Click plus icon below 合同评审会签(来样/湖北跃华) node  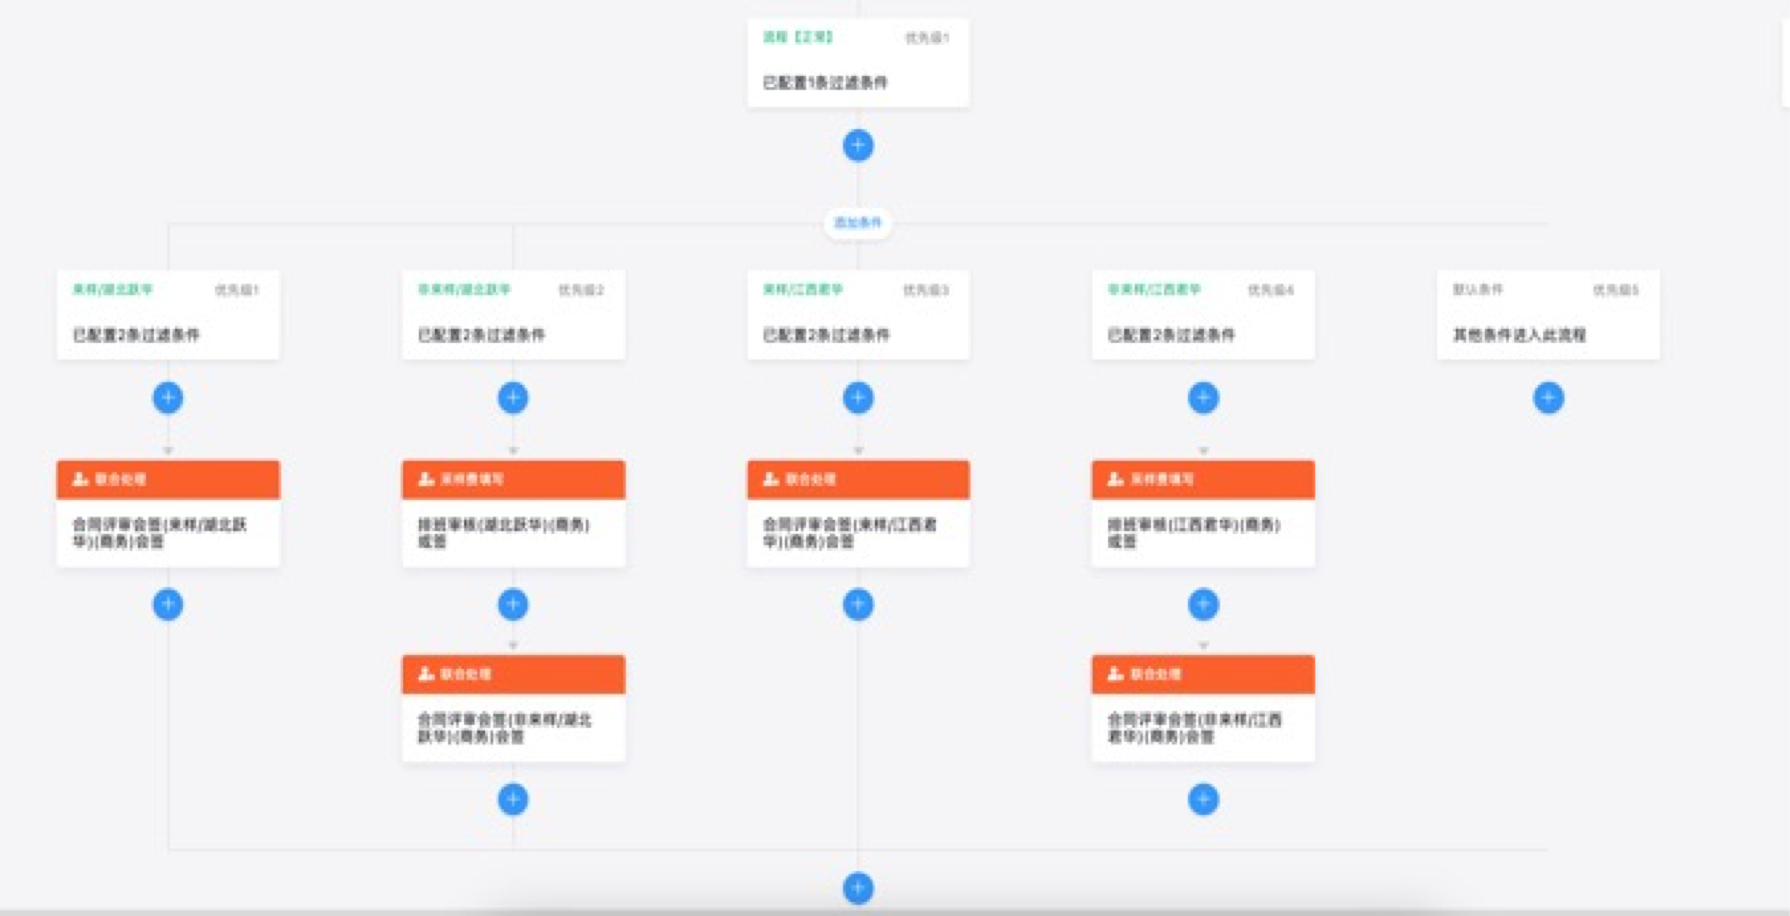click(168, 604)
